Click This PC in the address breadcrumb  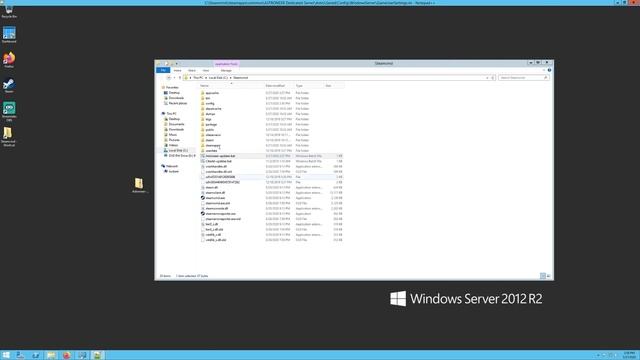pos(198,78)
